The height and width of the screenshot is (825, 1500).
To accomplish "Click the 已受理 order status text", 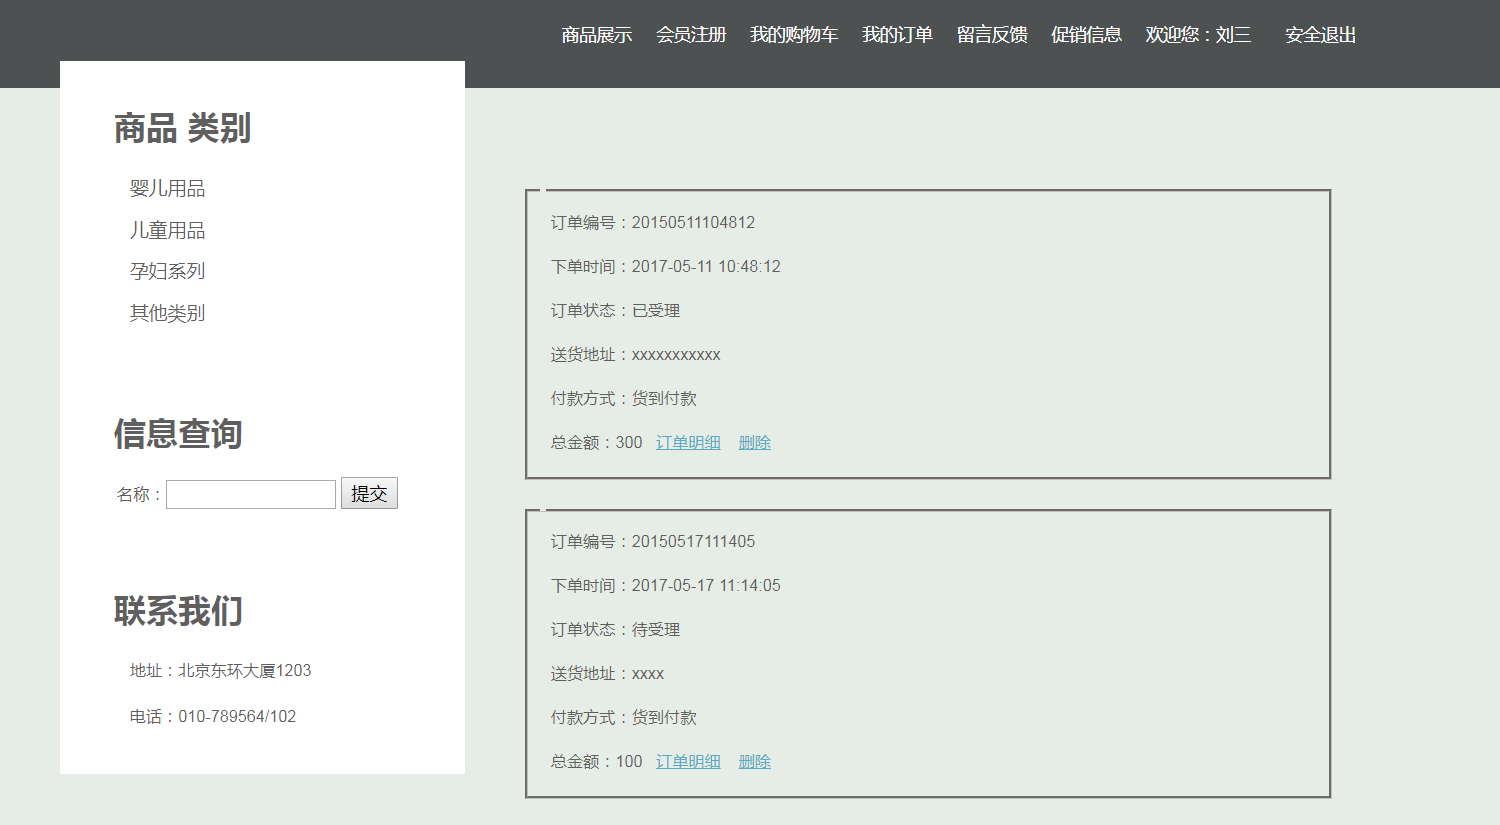I will 656,310.
